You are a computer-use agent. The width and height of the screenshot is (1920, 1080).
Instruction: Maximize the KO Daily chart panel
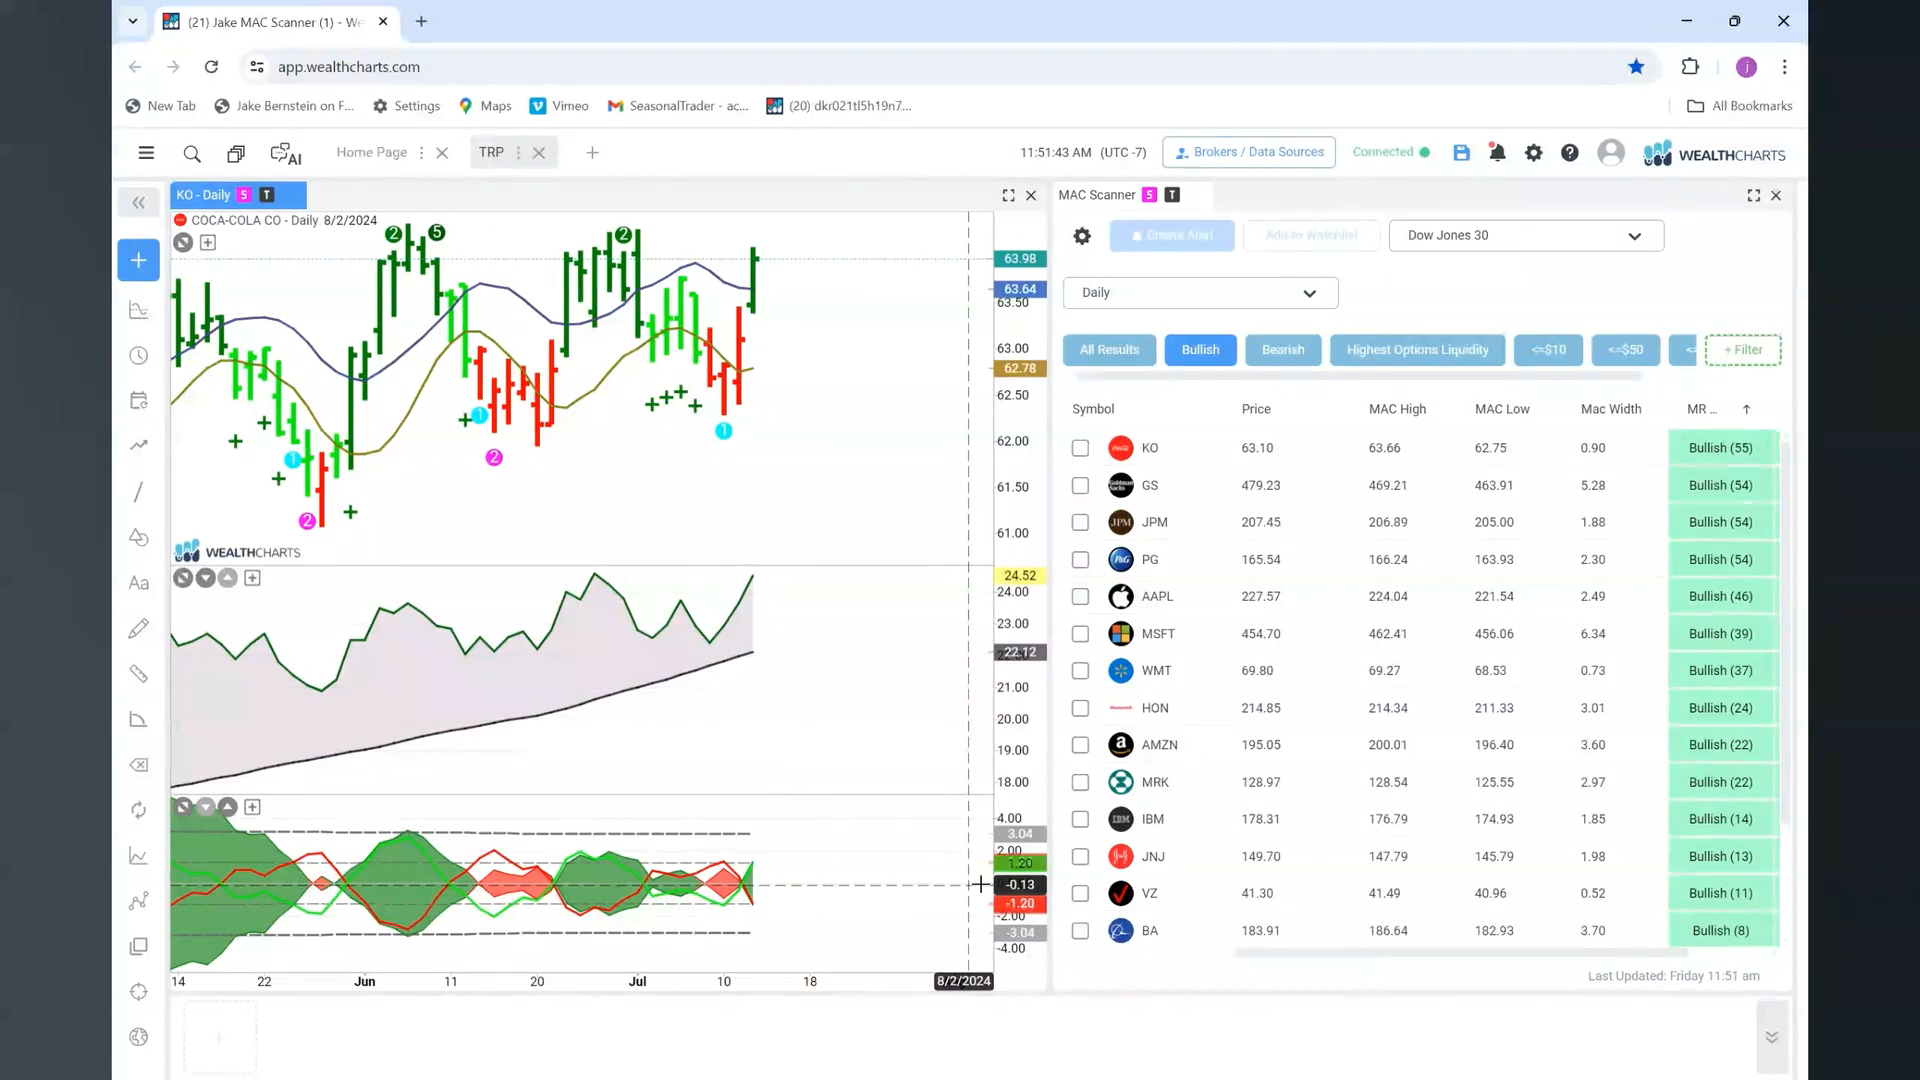tap(1008, 196)
